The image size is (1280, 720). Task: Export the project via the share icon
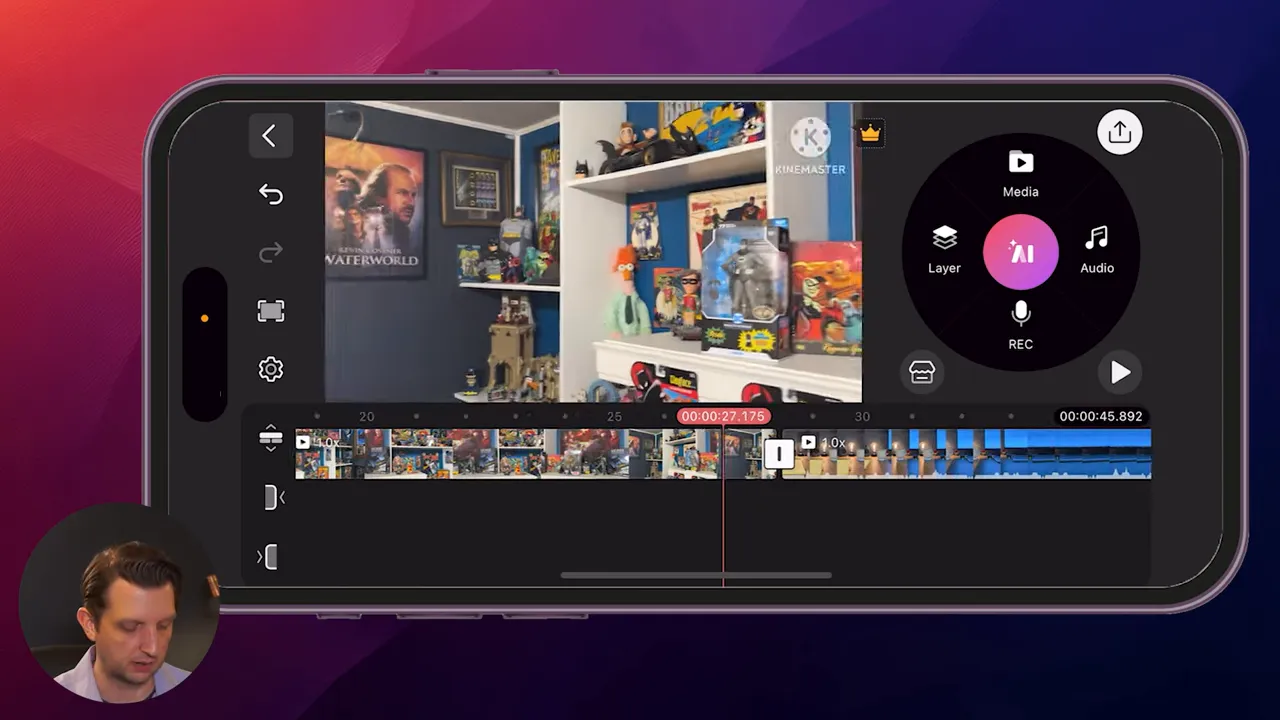pos(1120,132)
